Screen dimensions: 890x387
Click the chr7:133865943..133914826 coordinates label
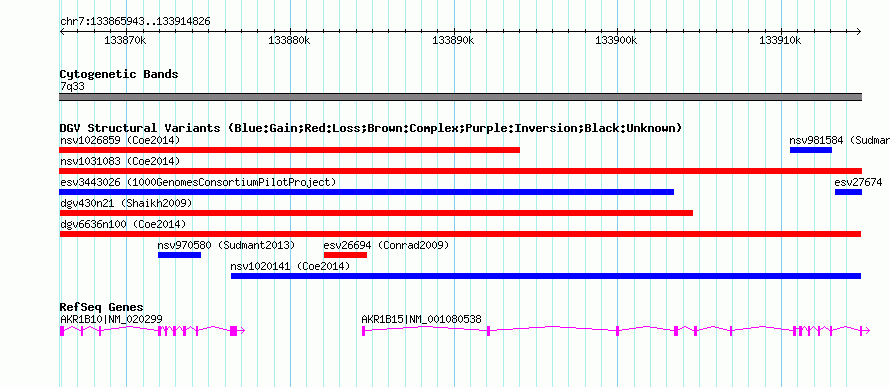(x=135, y=22)
